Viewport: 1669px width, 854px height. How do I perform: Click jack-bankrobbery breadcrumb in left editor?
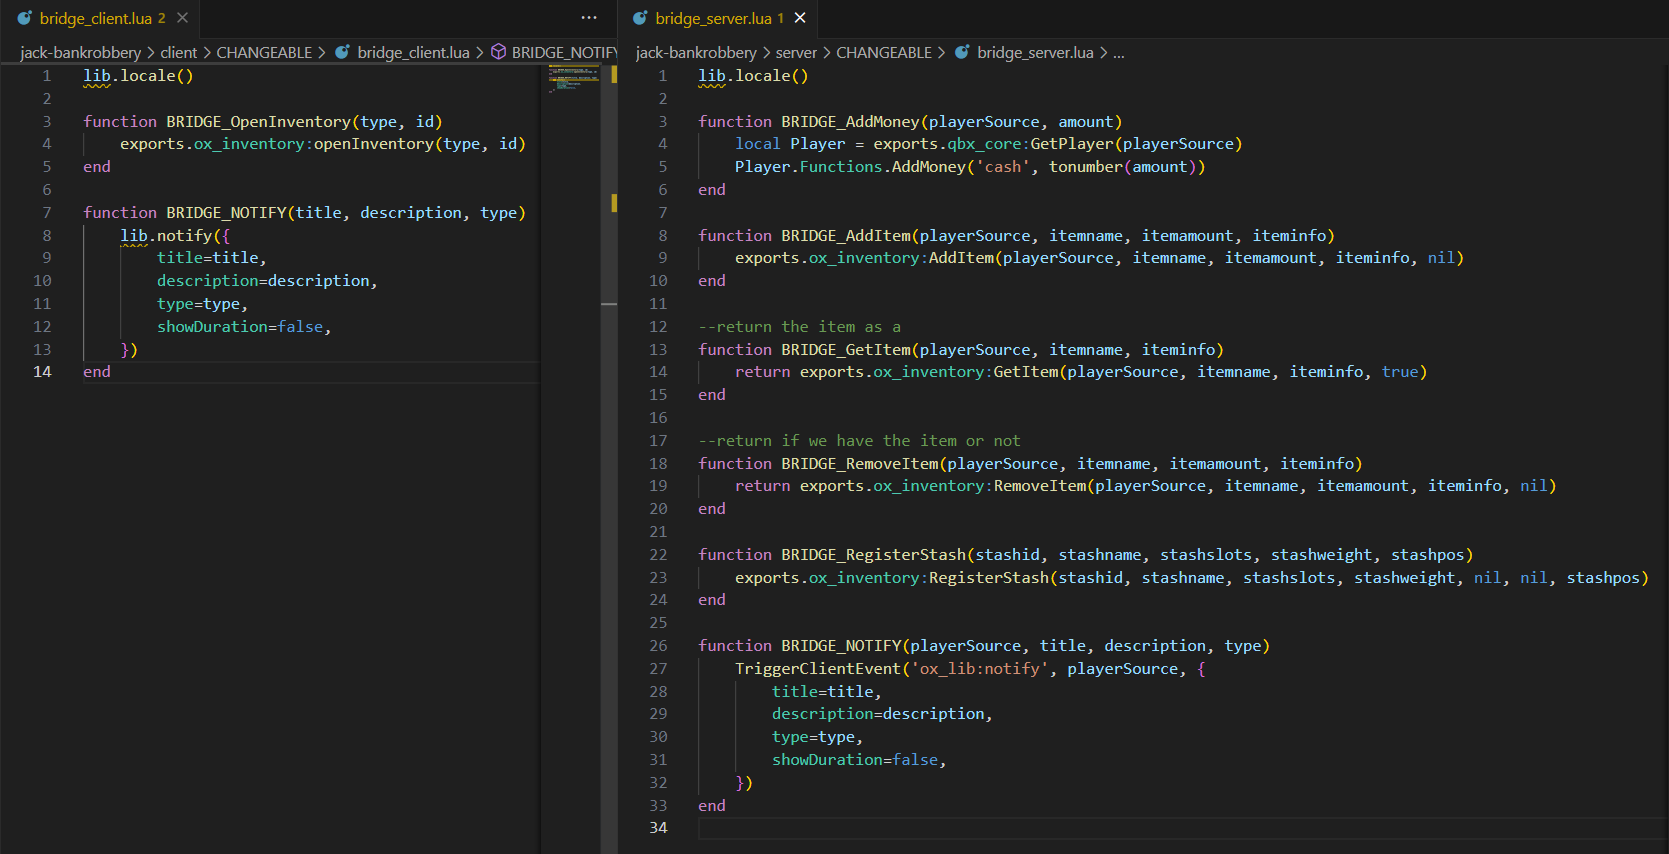click(80, 52)
